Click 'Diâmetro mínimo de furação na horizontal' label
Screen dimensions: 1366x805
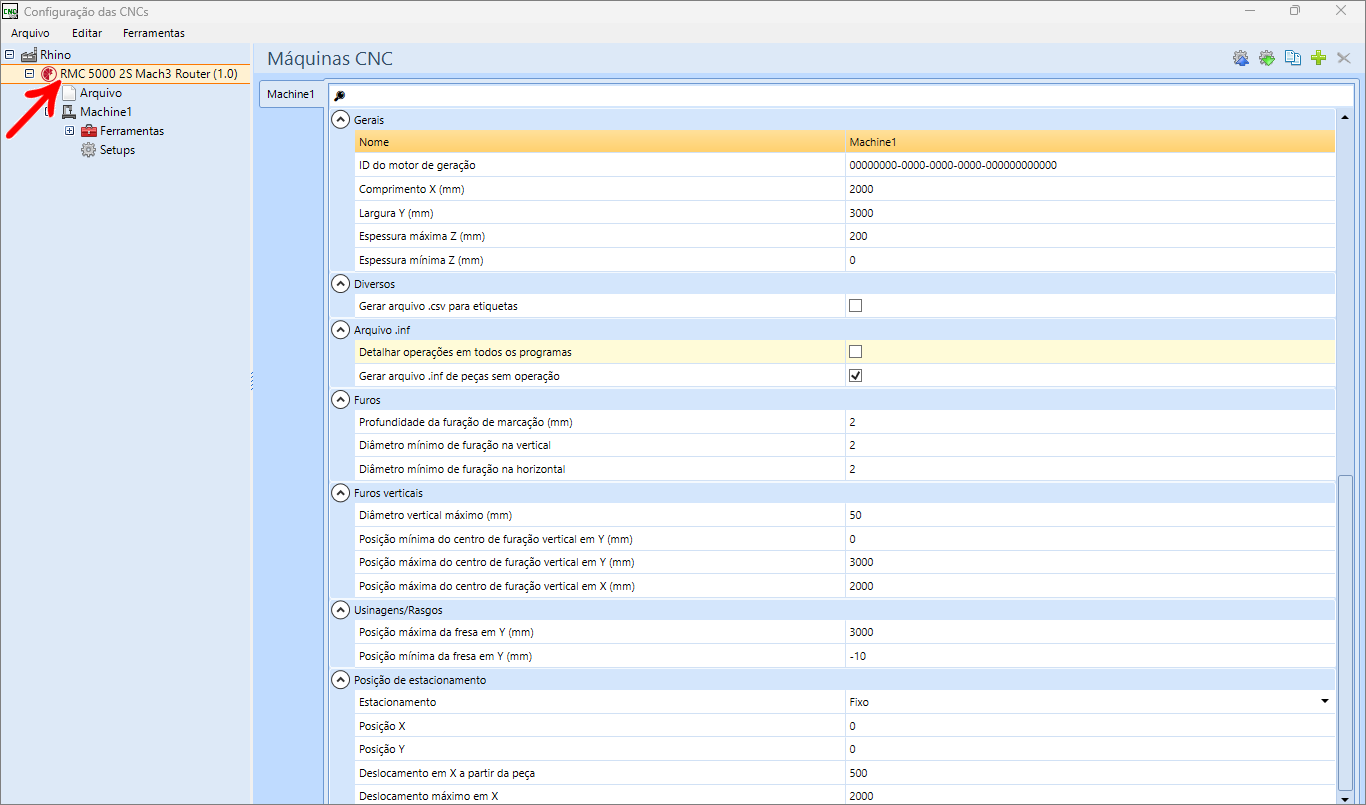click(x=462, y=469)
